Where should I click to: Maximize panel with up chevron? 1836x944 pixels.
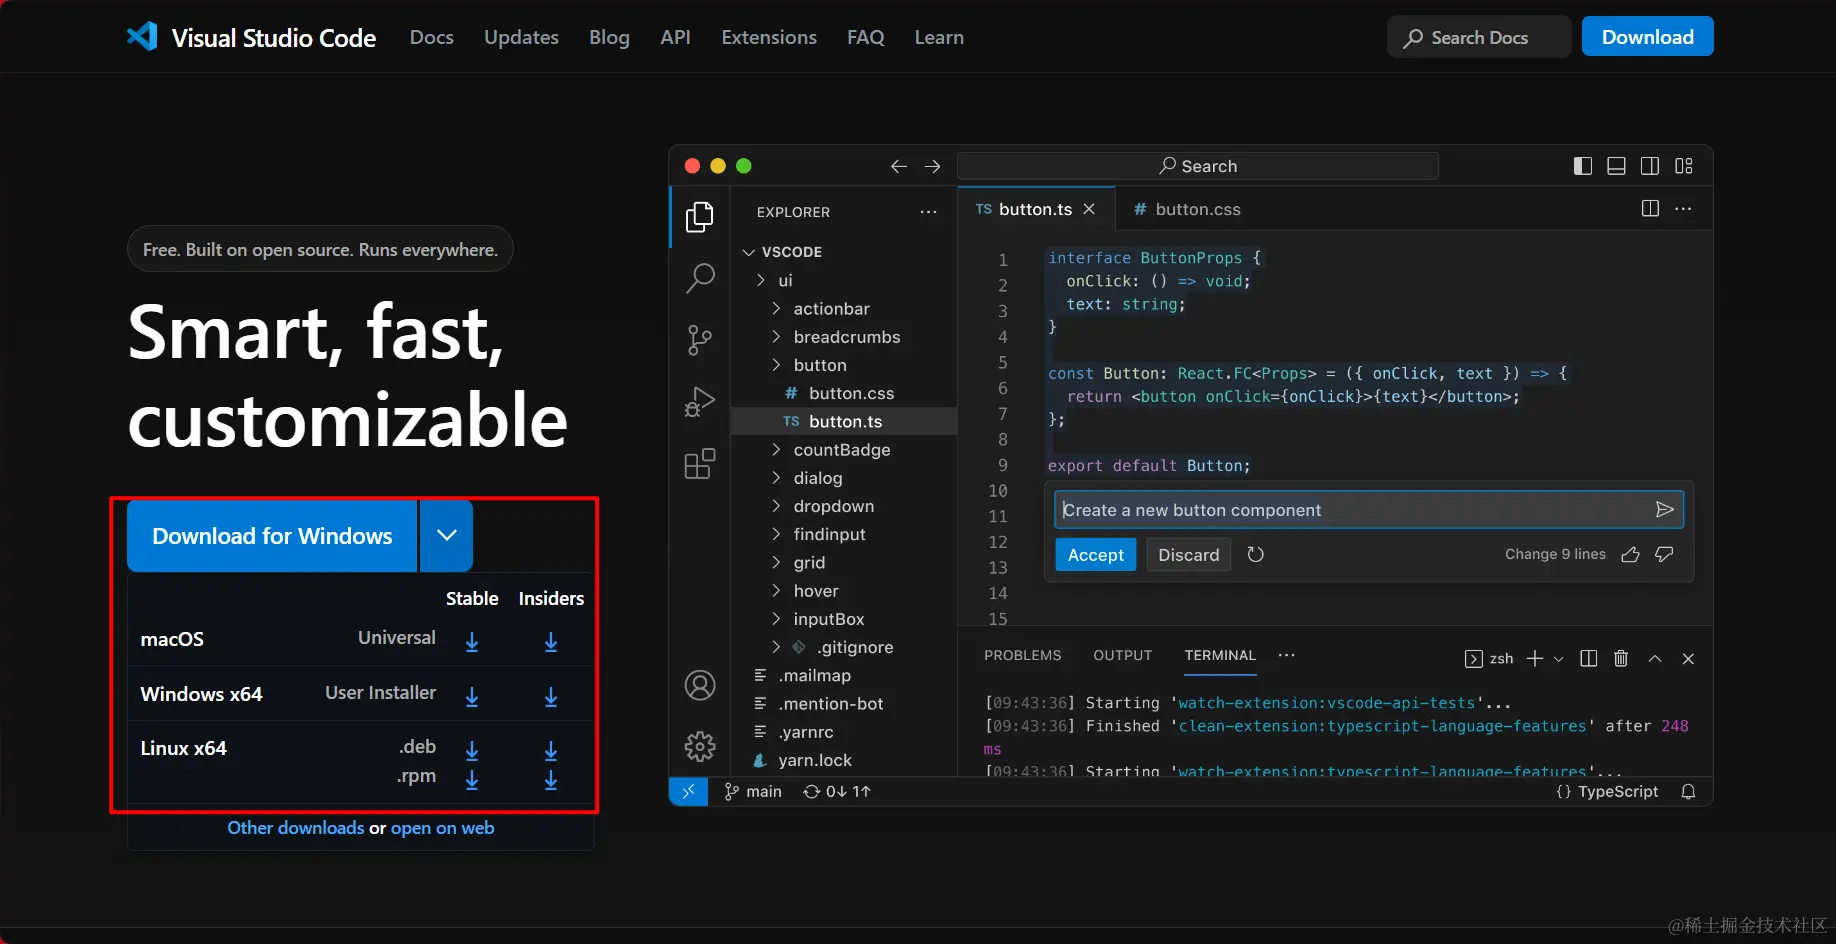coord(1655,658)
